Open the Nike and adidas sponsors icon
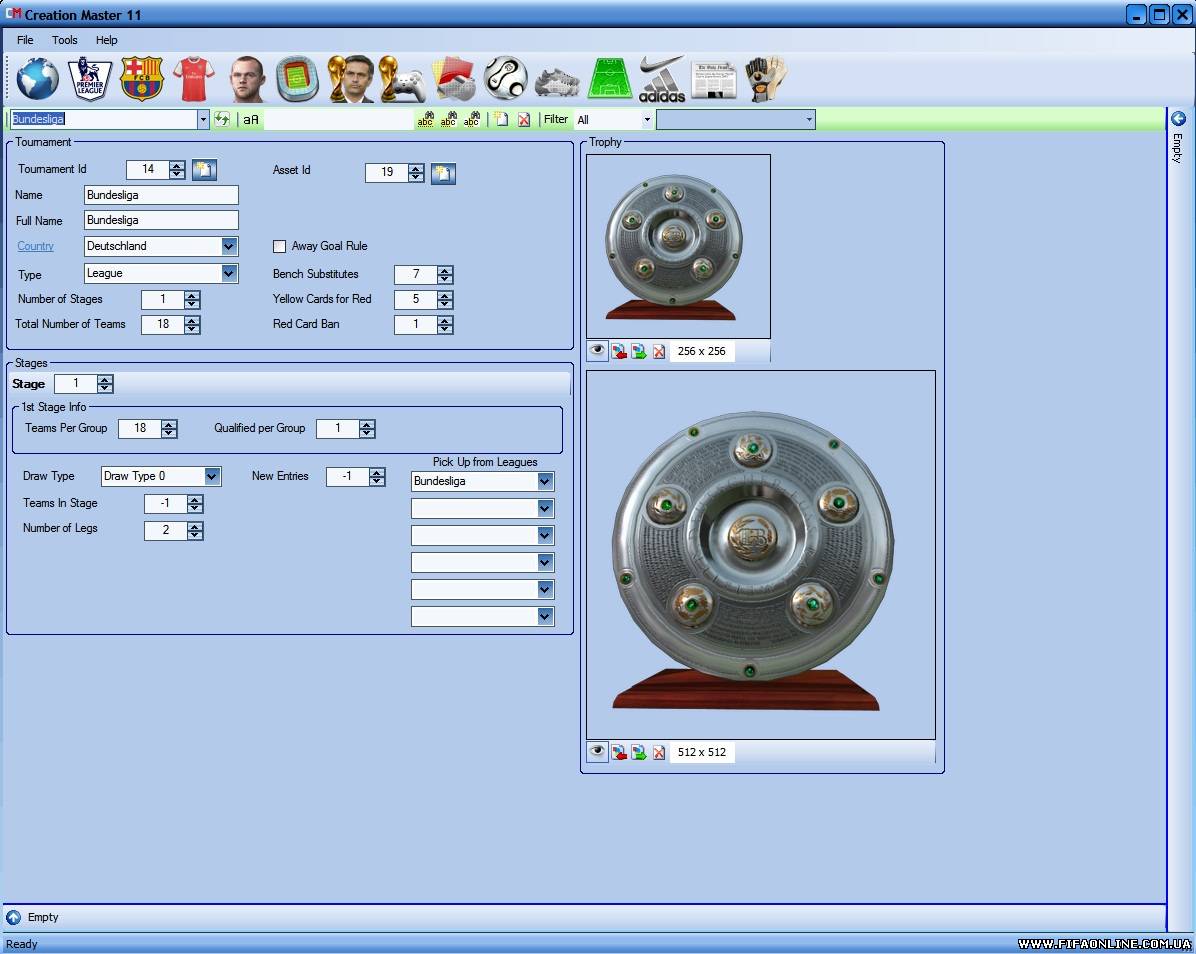This screenshot has width=1196, height=954. click(661, 79)
